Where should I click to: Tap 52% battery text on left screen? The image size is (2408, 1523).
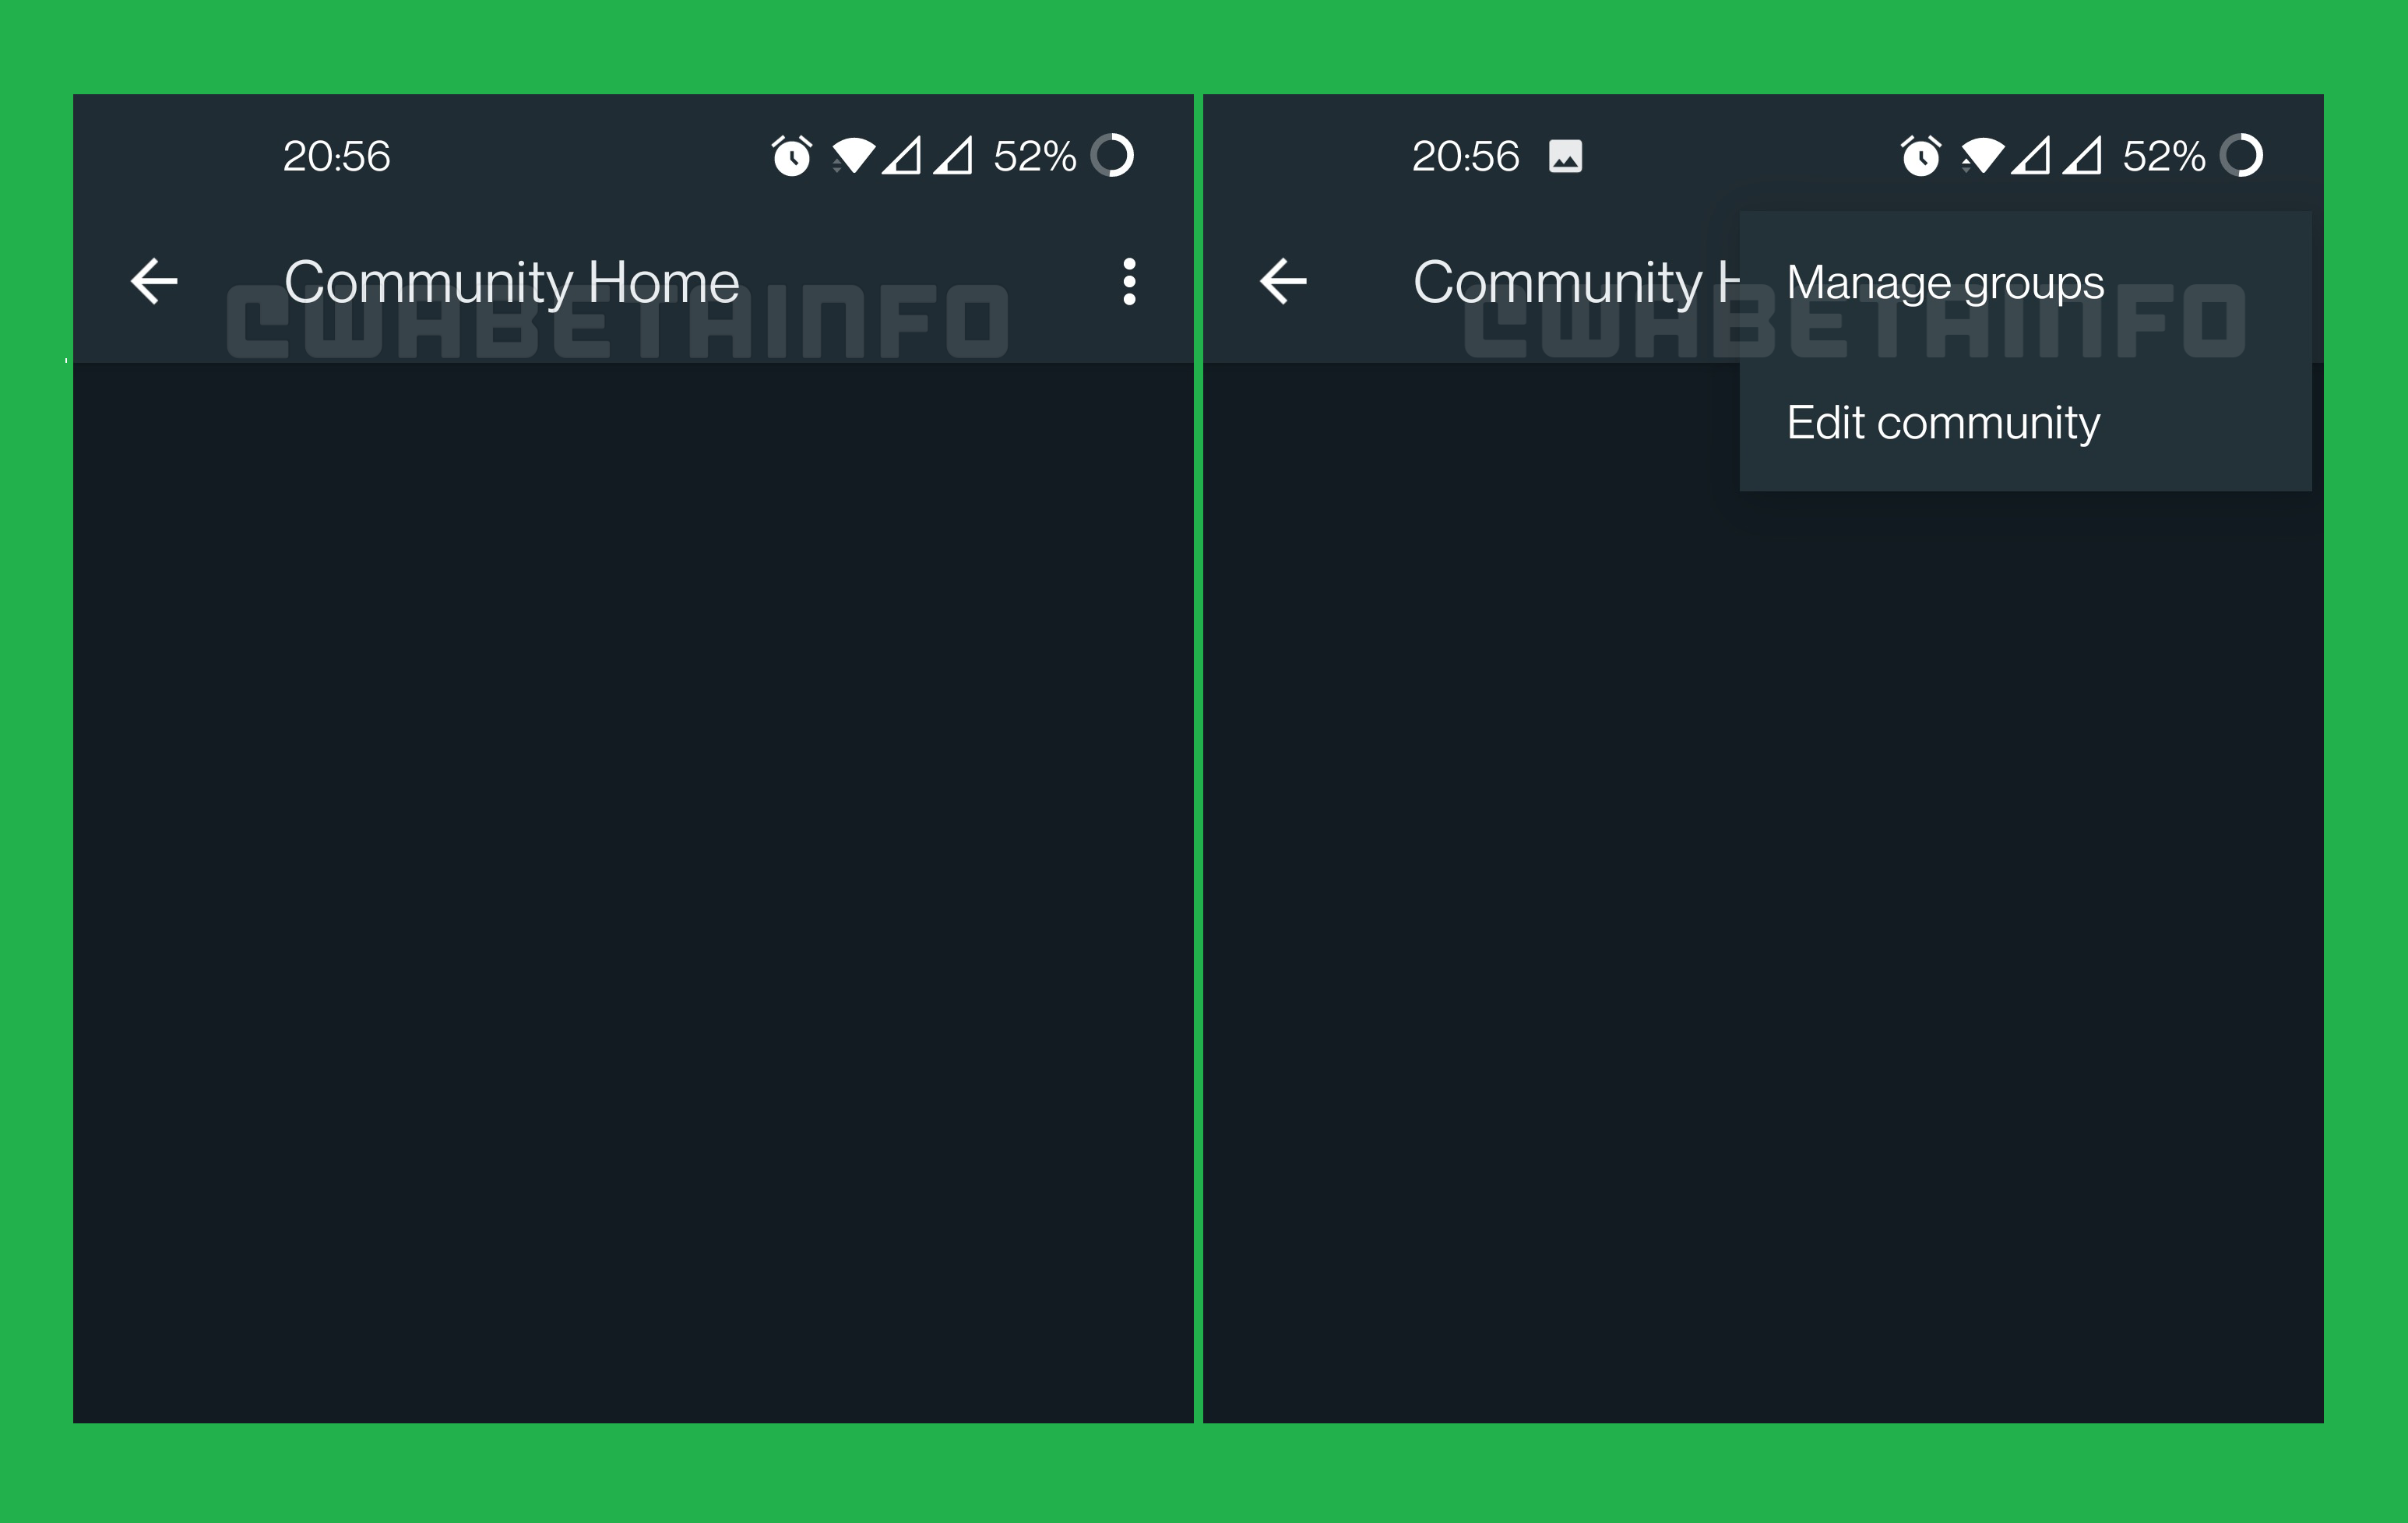tap(1035, 156)
